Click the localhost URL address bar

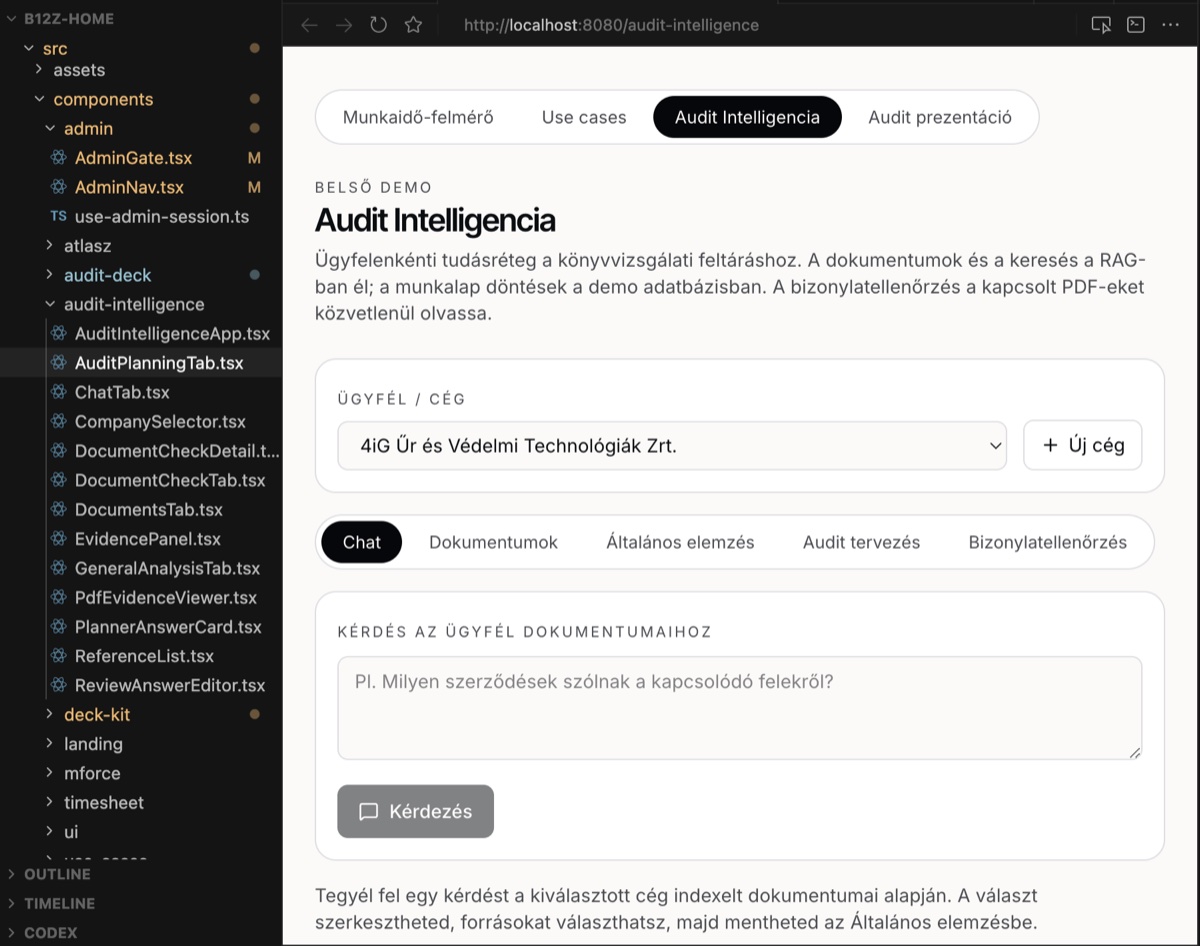(x=611, y=25)
